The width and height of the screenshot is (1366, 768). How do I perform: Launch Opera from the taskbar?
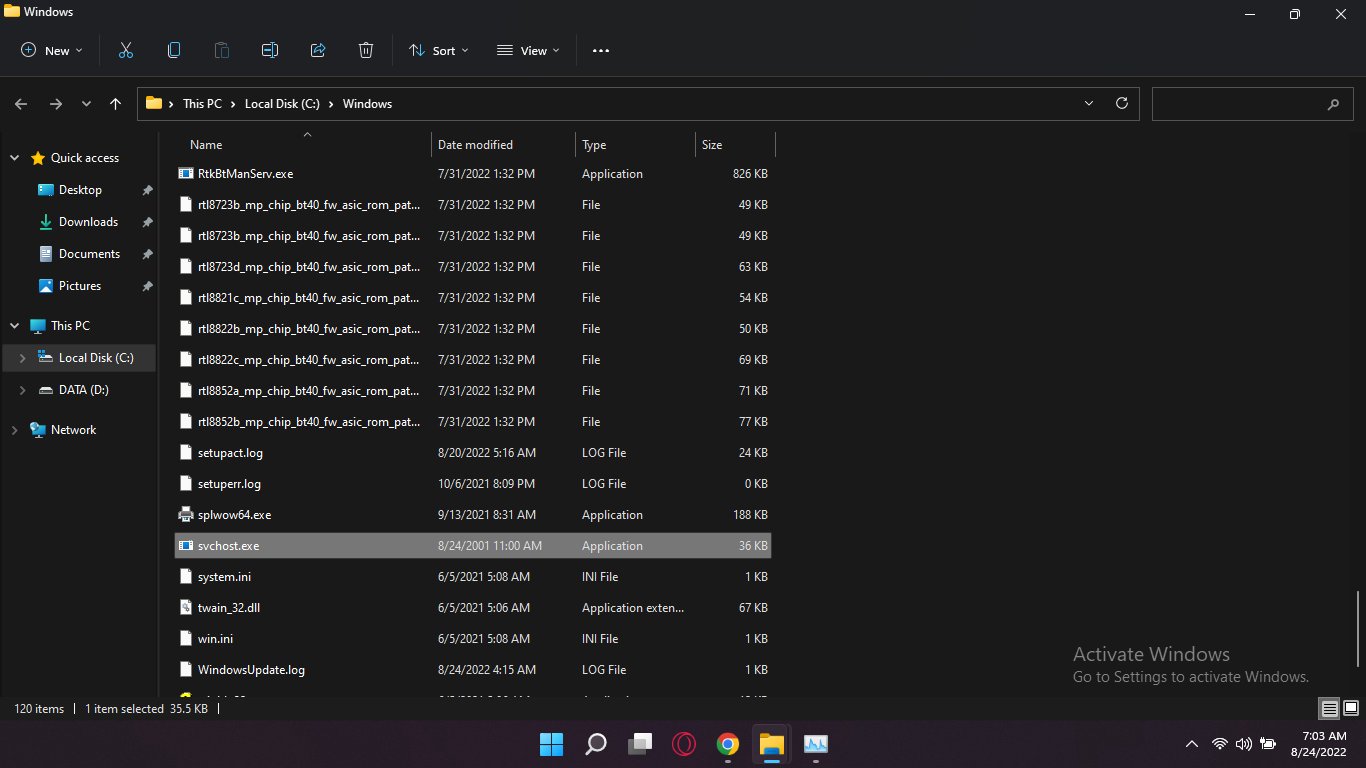(684, 744)
